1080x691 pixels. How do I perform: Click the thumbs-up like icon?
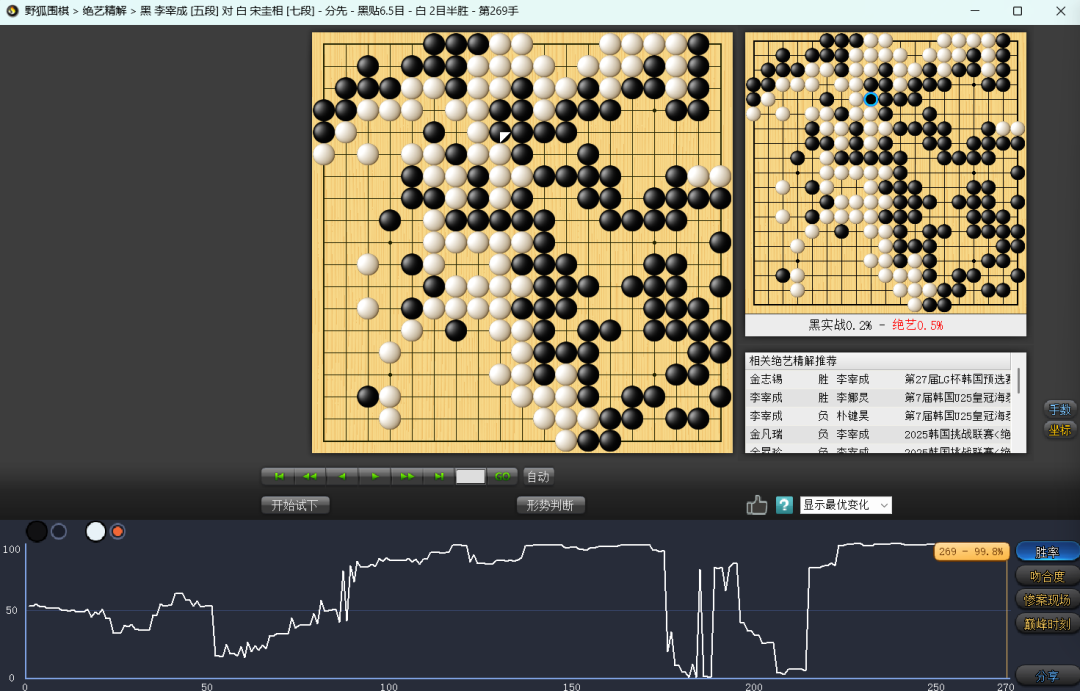757,505
